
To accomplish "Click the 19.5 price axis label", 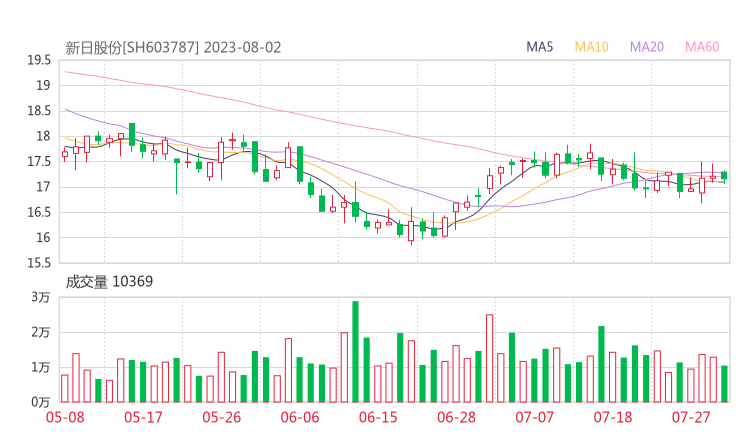I will 39,60.
